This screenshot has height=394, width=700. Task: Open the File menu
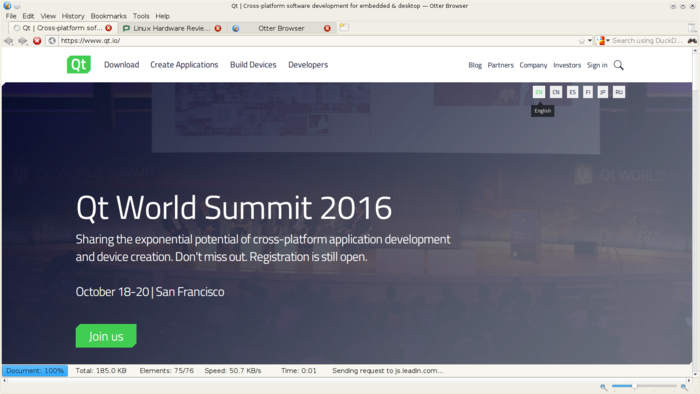pyautogui.click(x=11, y=16)
